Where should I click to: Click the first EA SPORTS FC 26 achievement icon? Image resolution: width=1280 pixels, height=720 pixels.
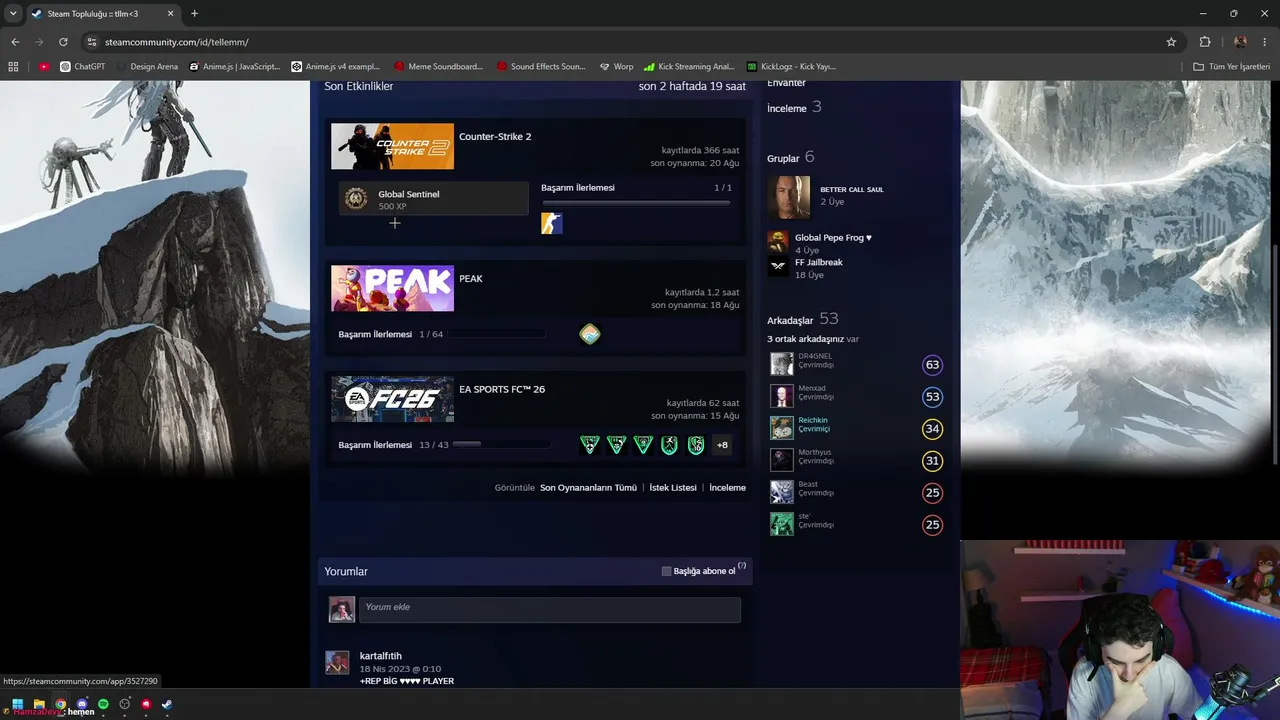(x=590, y=445)
